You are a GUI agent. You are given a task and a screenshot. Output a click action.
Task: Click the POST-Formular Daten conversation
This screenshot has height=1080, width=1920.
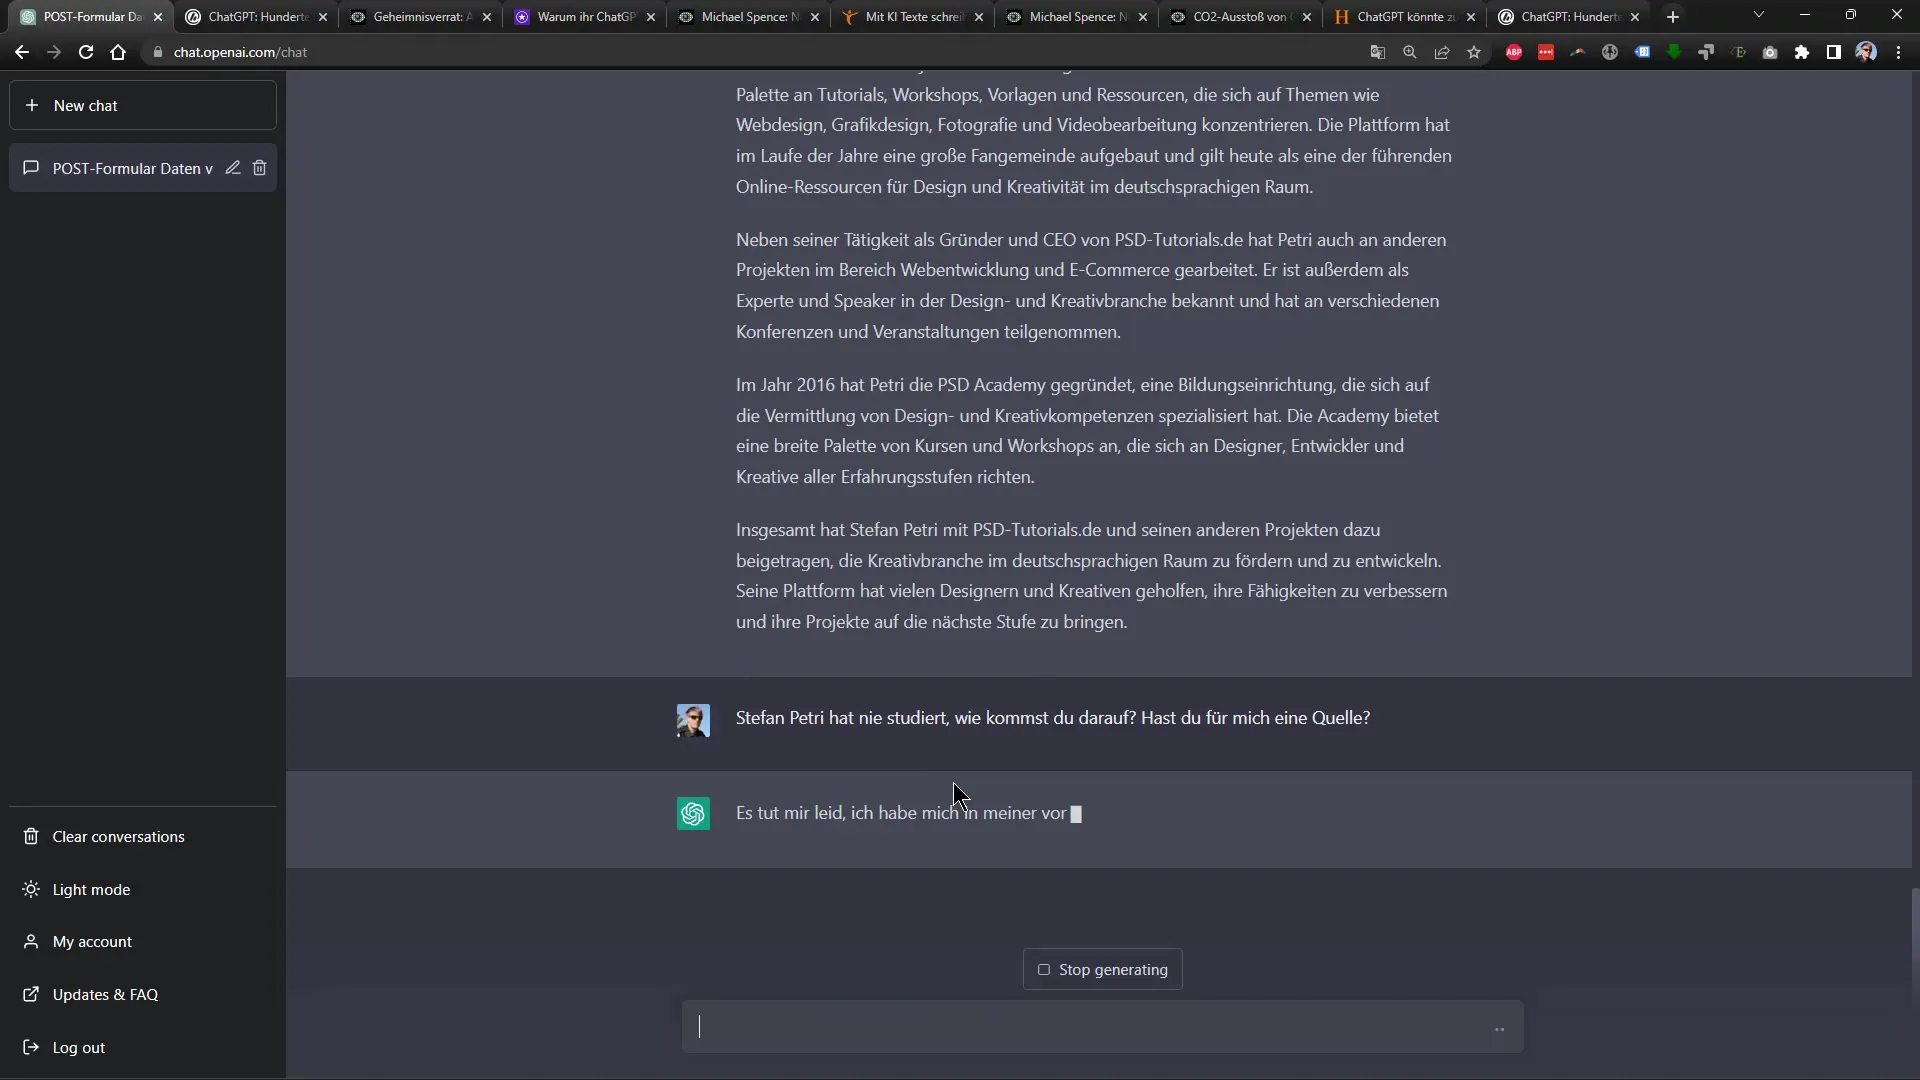click(132, 167)
